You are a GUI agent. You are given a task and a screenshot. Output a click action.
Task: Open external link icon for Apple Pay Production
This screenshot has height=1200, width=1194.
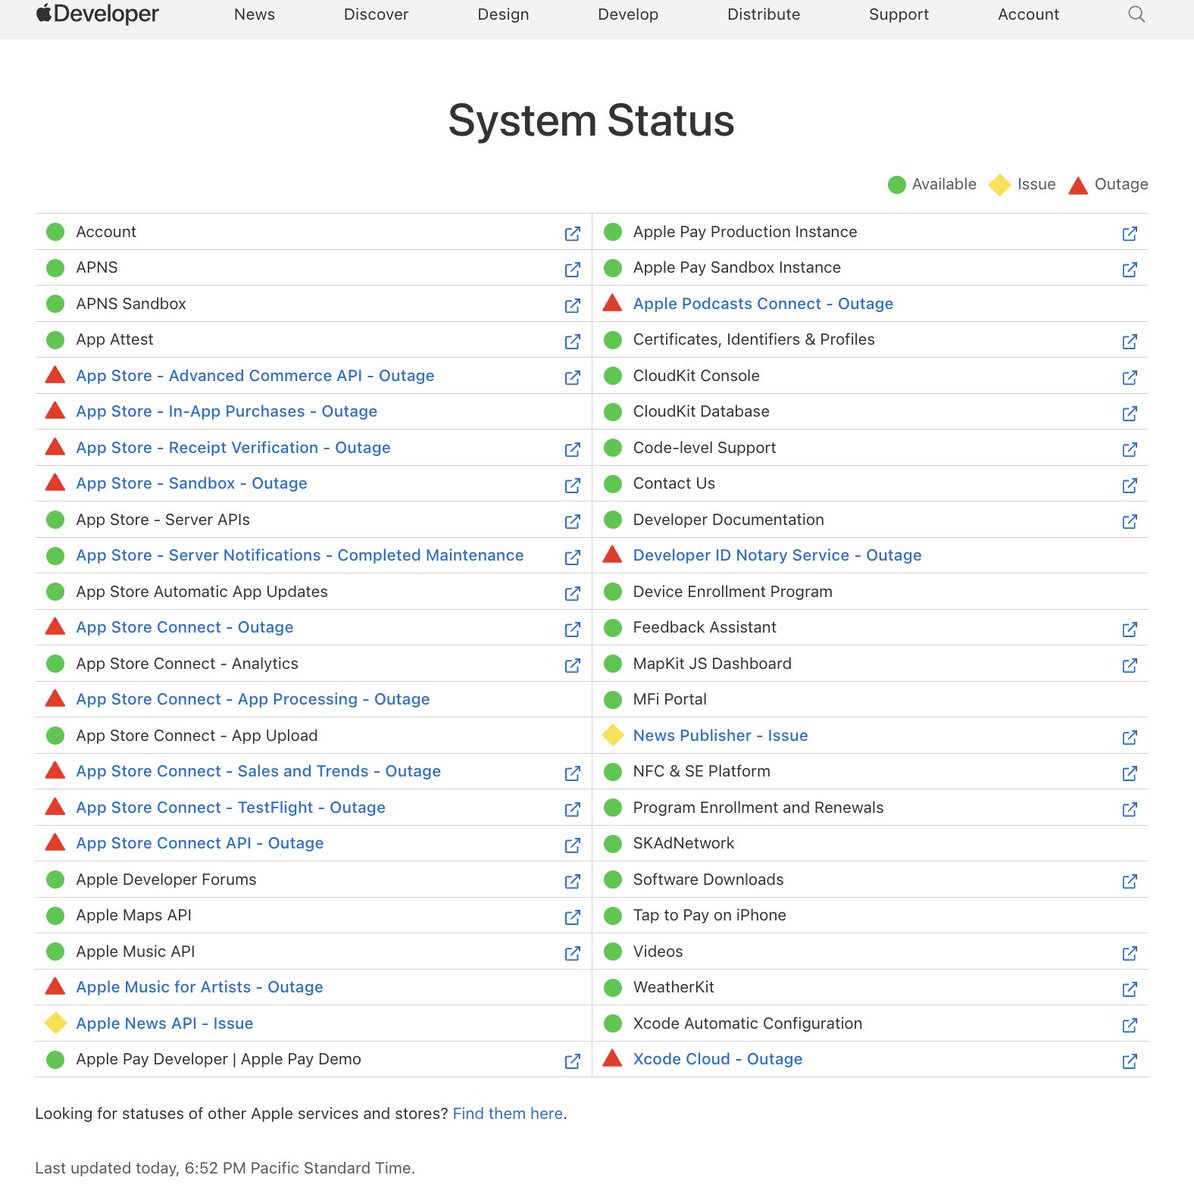pyautogui.click(x=1129, y=233)
